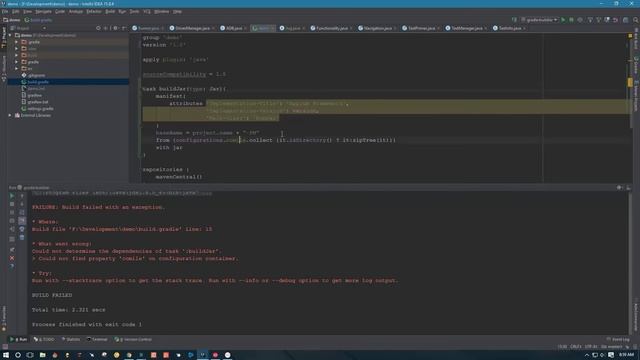Click the Up the stack trace arrow
Image resolution: width=640 pixels, height=360 pixels.
(22, 196)
